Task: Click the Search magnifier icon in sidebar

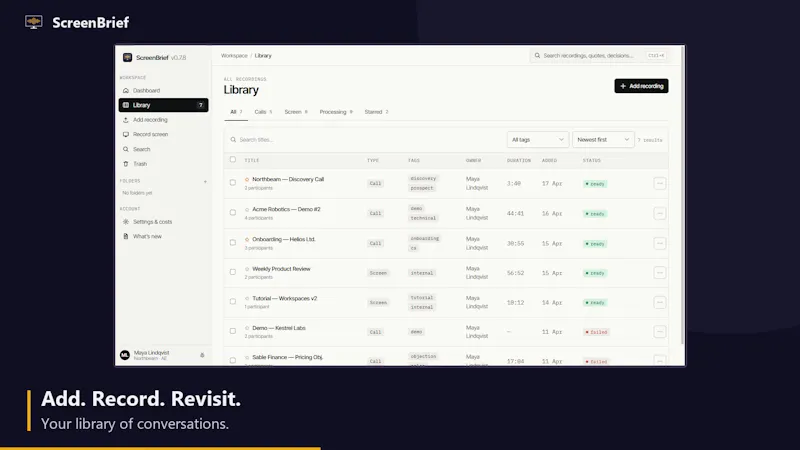Action: [126, 149]
